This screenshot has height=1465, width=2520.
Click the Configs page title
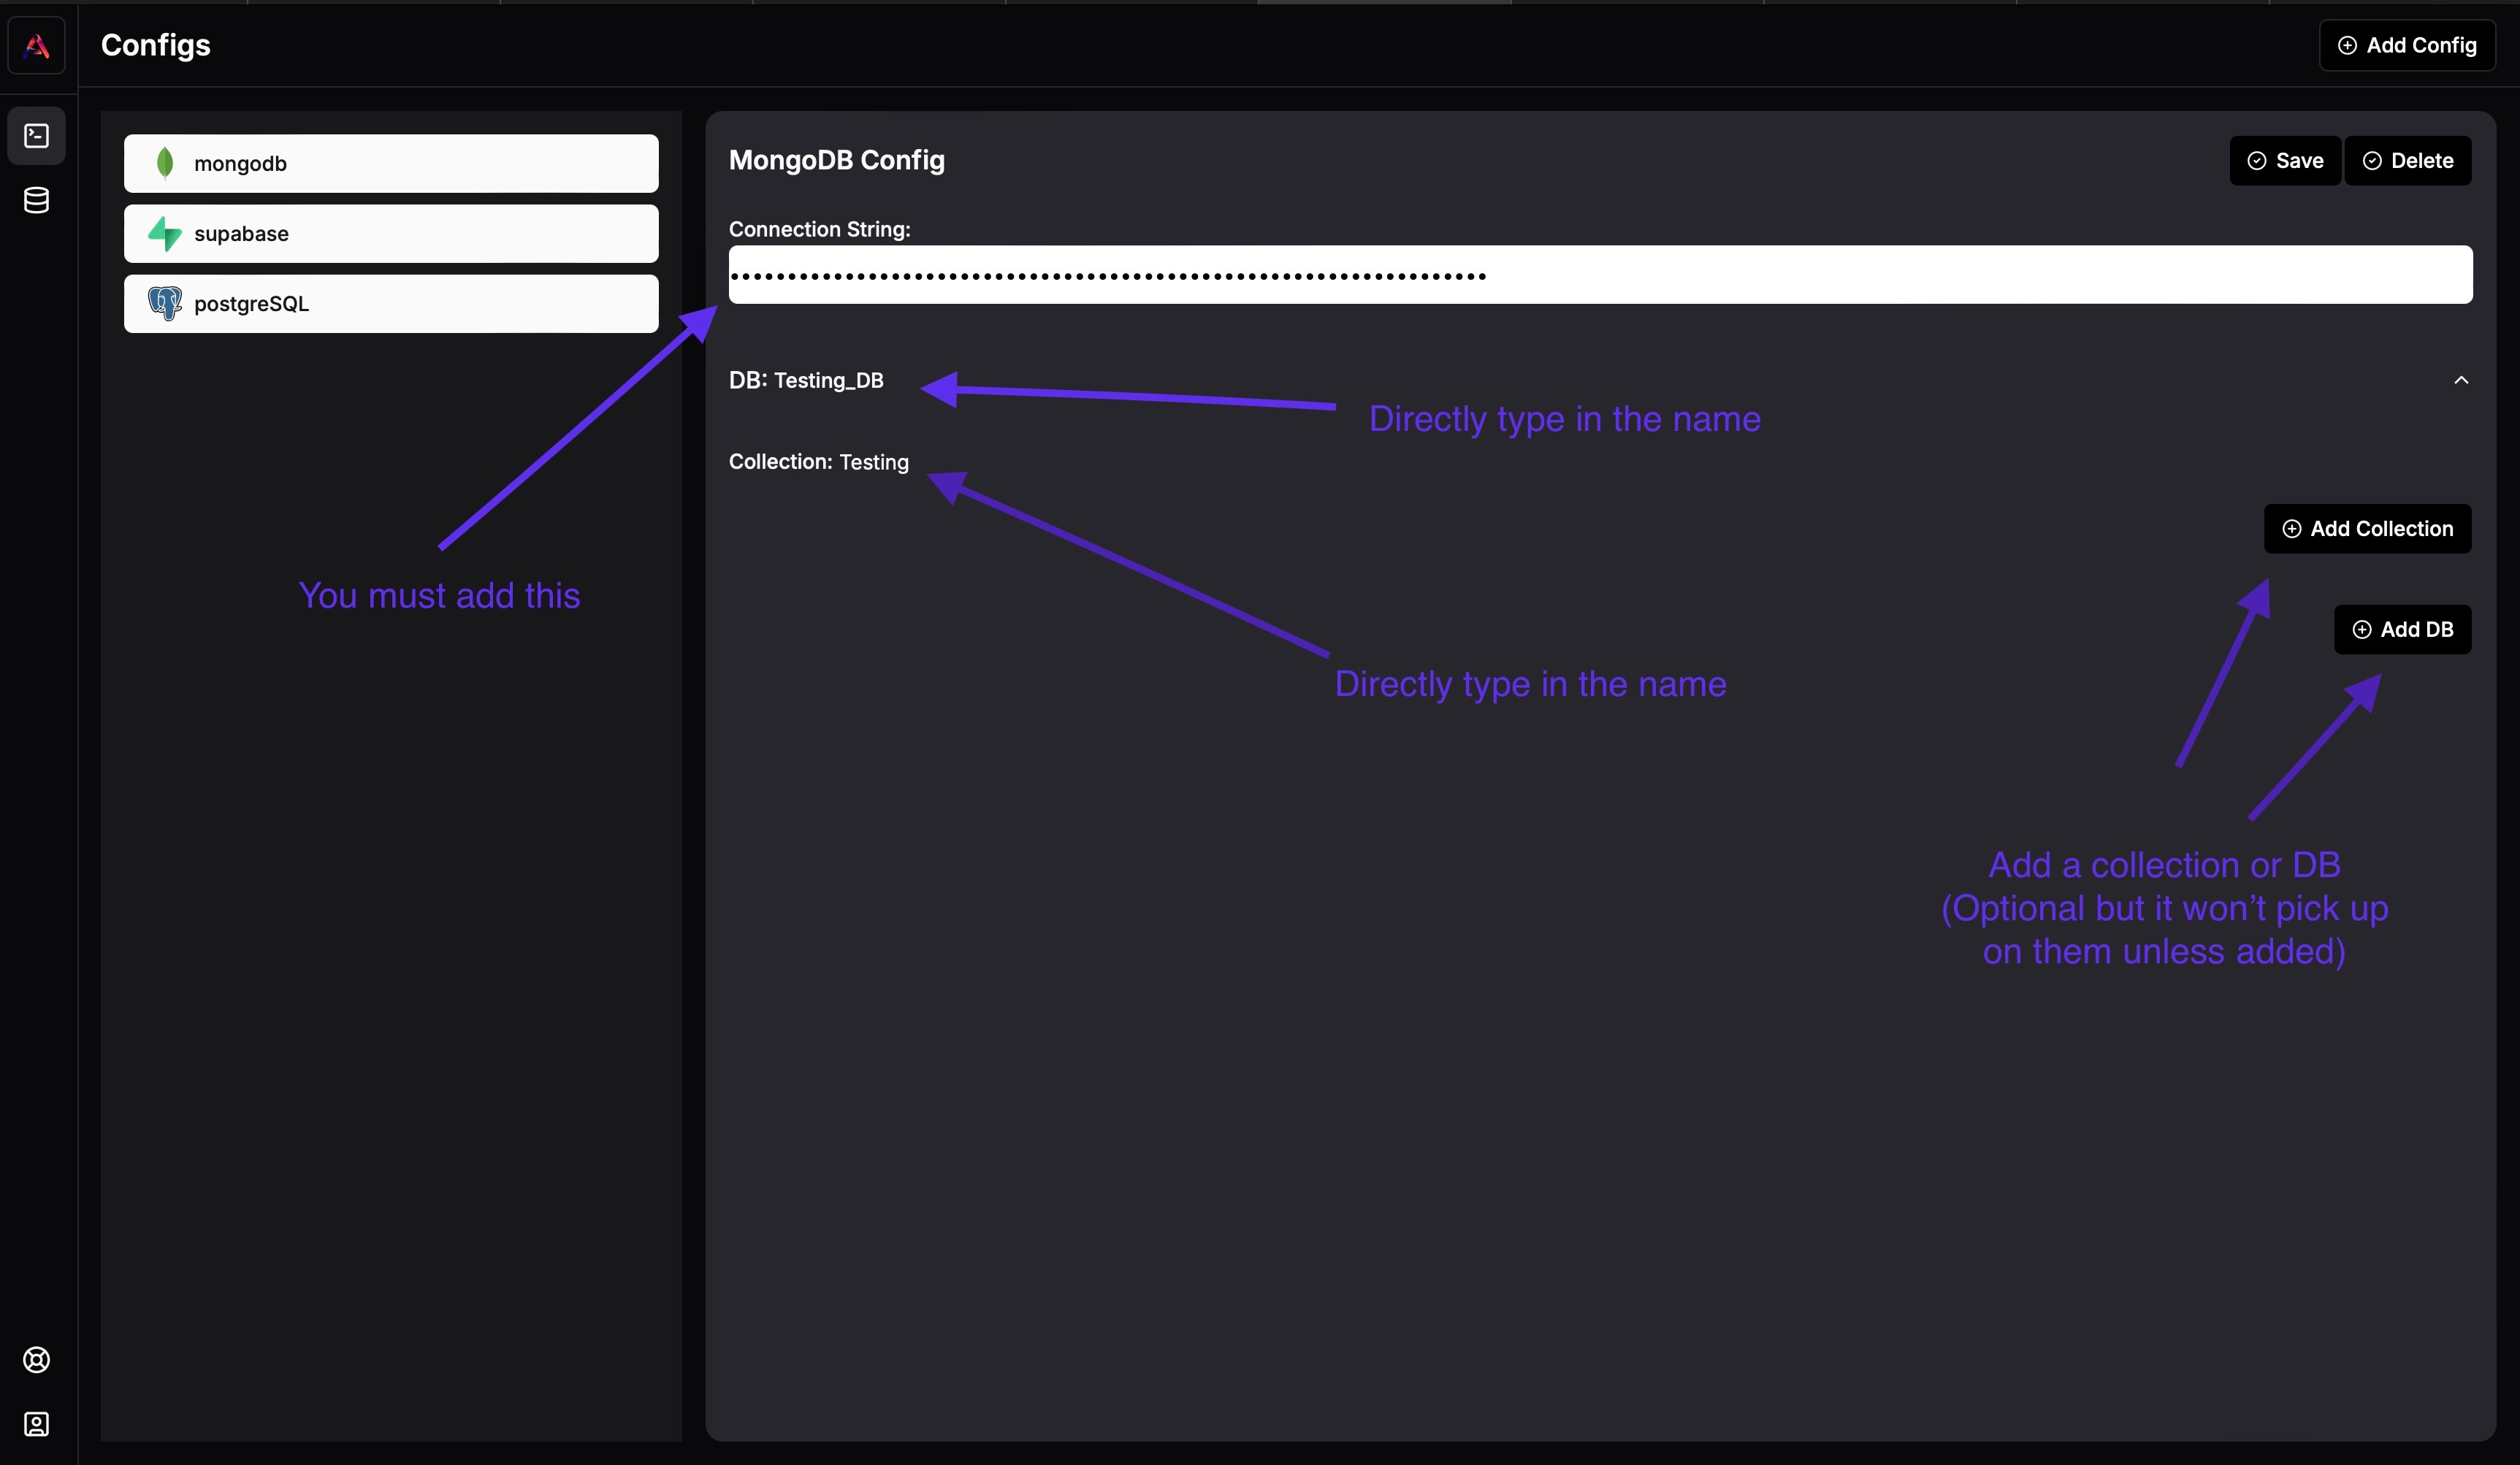point(156,45)
